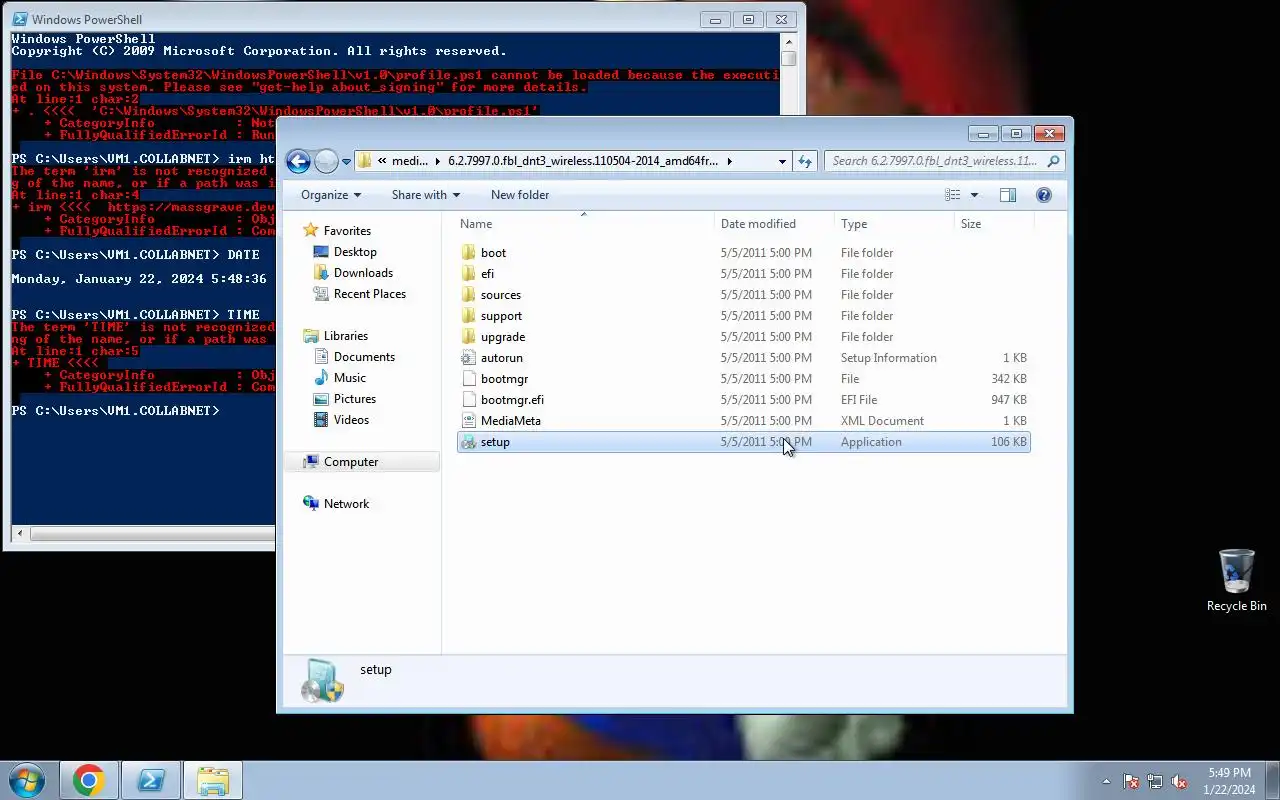The width and height of the screenshot is (1280, 800).
Task: Select the upgrade folder icon
Action: click(469, 337)
